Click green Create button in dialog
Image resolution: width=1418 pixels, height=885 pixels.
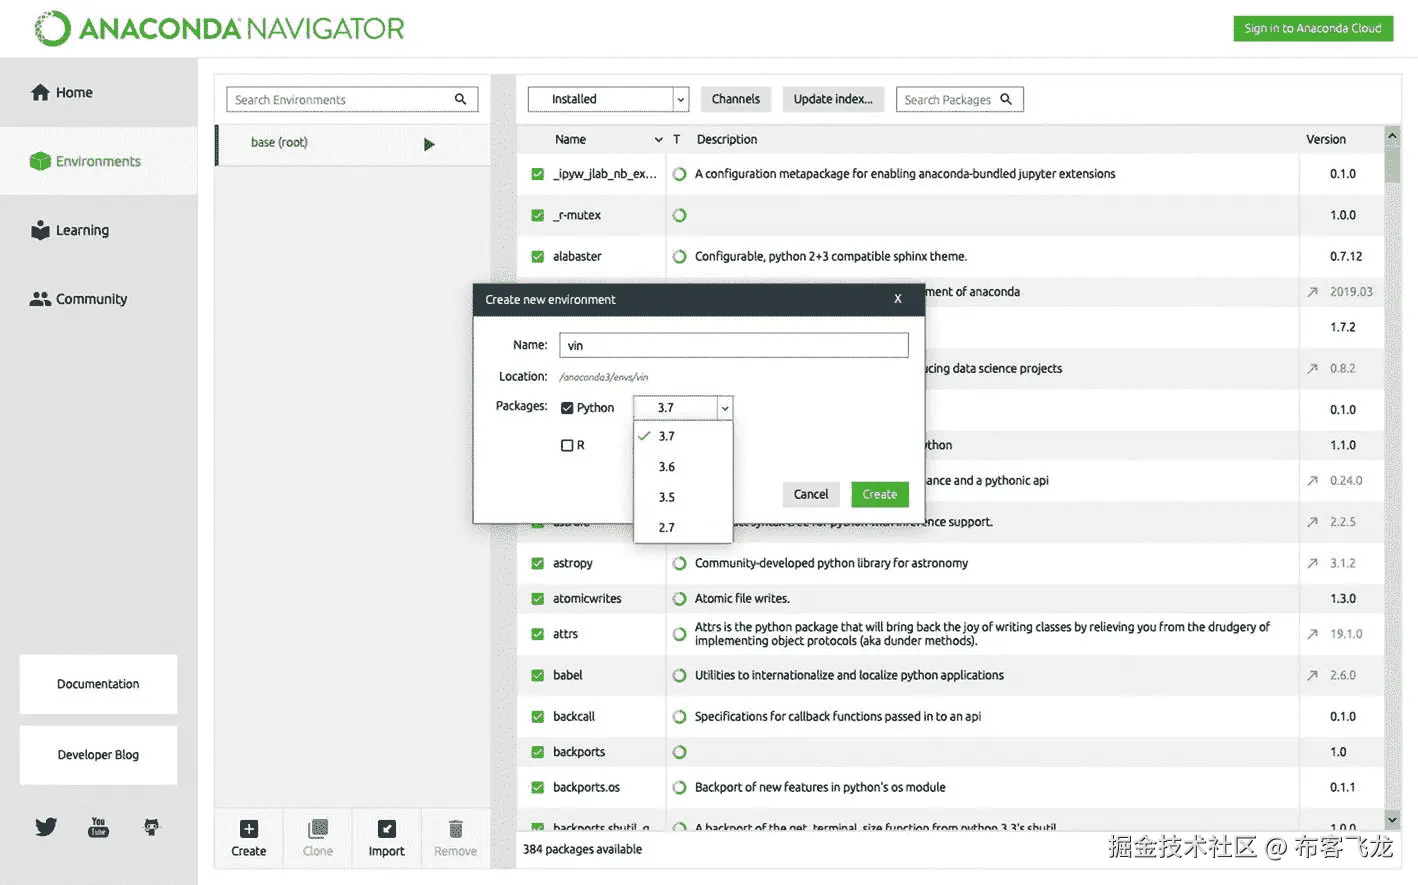pos(880,494)
